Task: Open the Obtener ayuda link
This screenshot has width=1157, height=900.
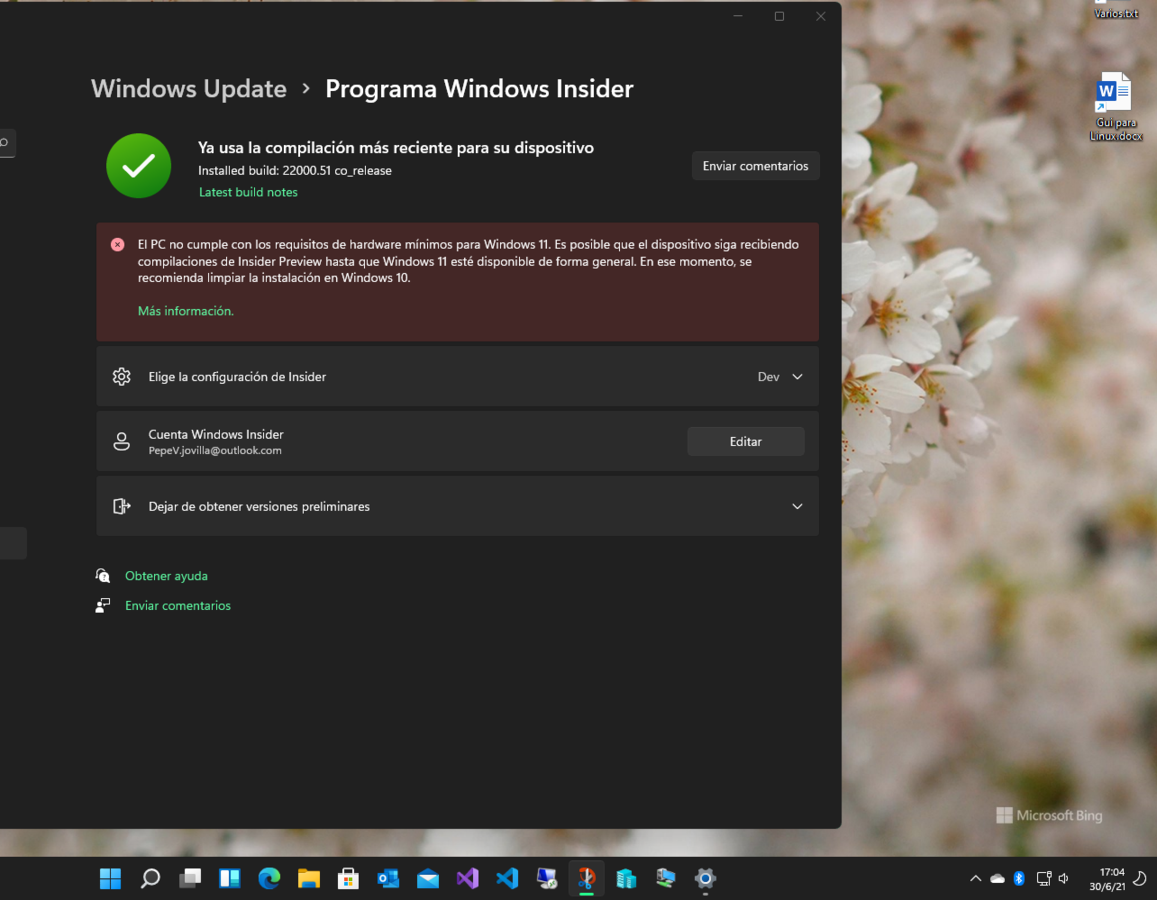Action: click(x=166, y=576)
